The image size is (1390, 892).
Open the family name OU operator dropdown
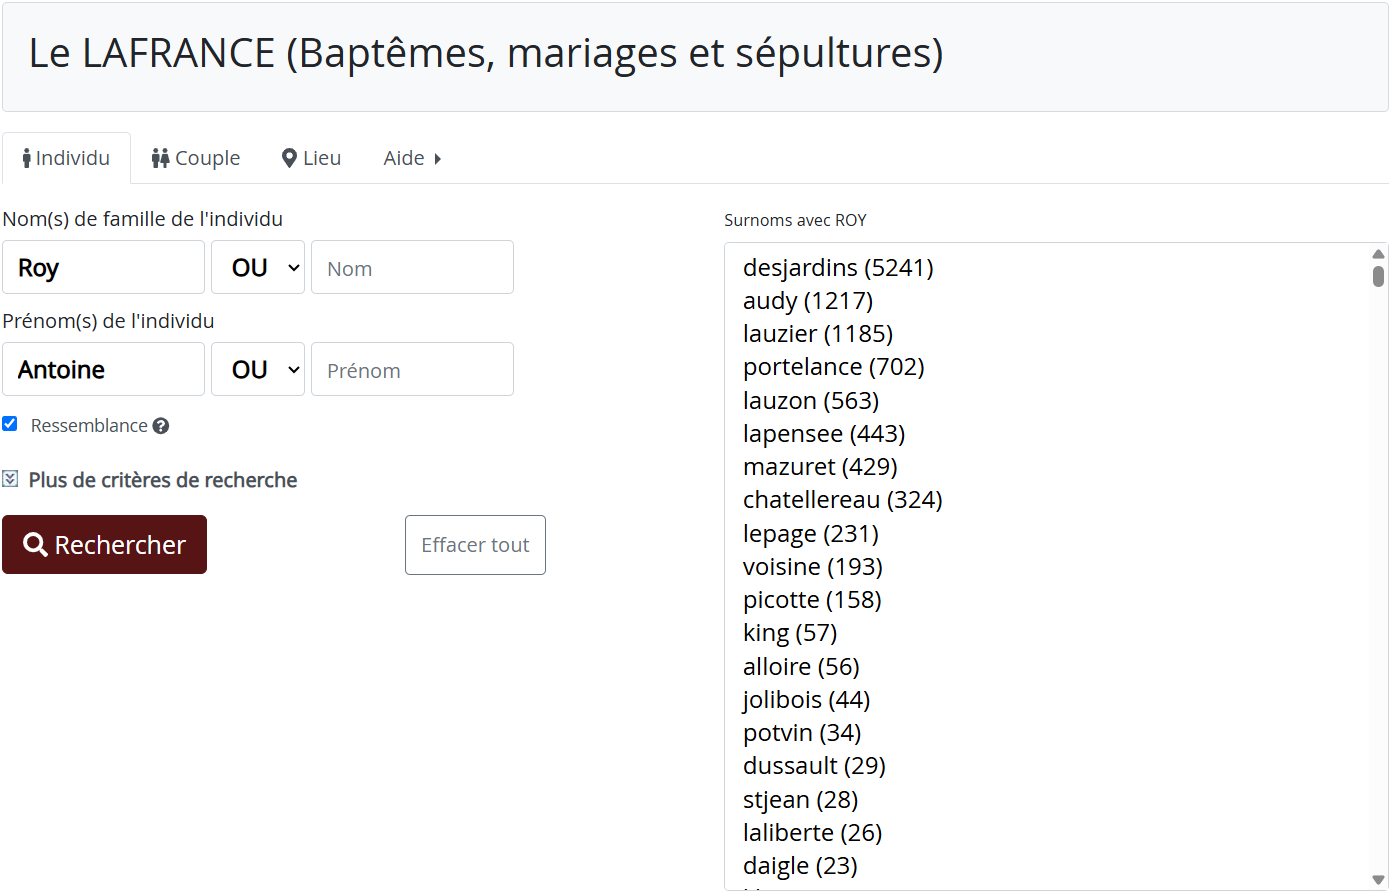point(258,267)
